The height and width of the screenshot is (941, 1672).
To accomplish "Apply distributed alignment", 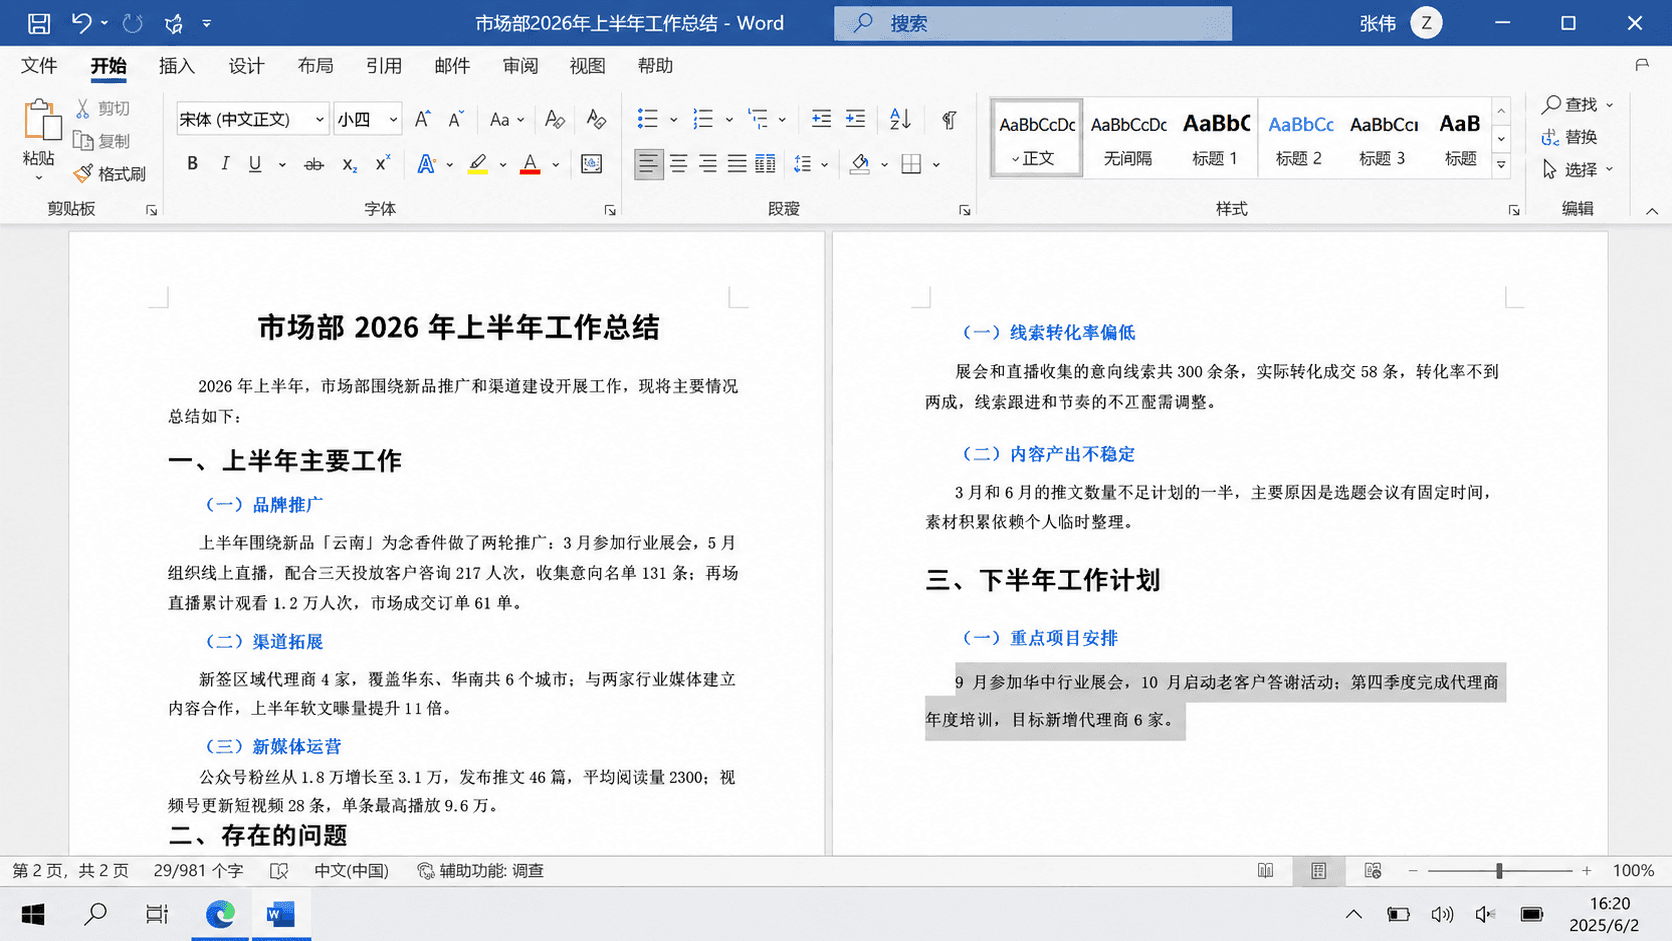I will click(765, 164).
